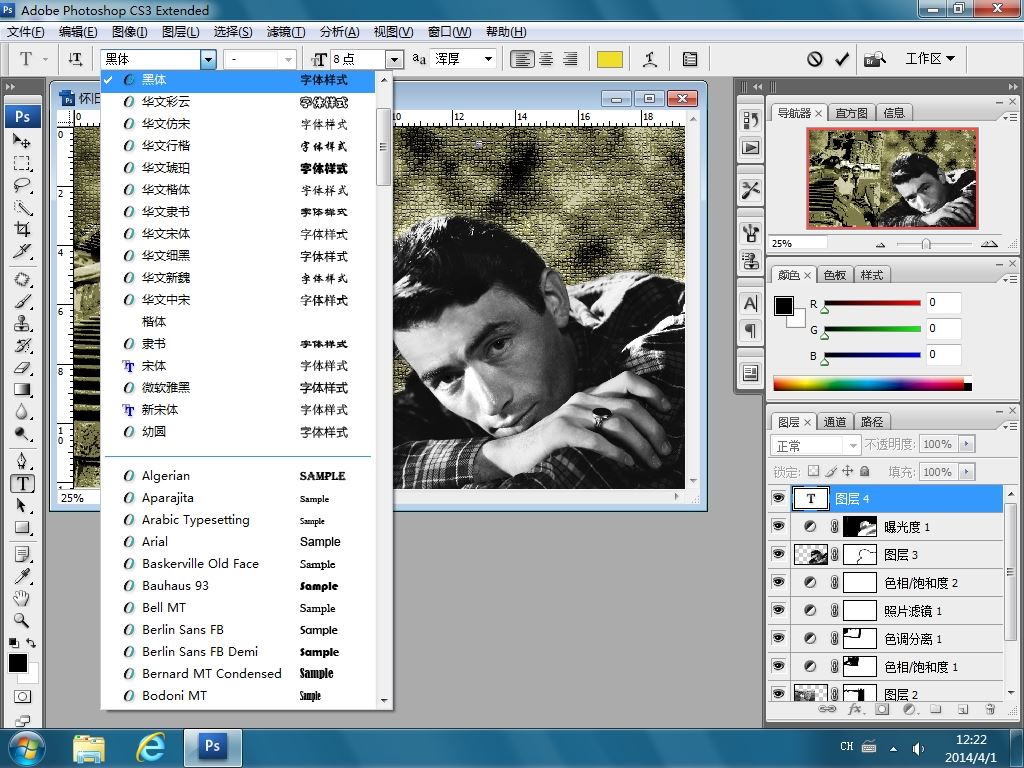Select the Eraser tool
This screenshot has width=1024, height=768.
pyautogui.click(x=22, y=368)
